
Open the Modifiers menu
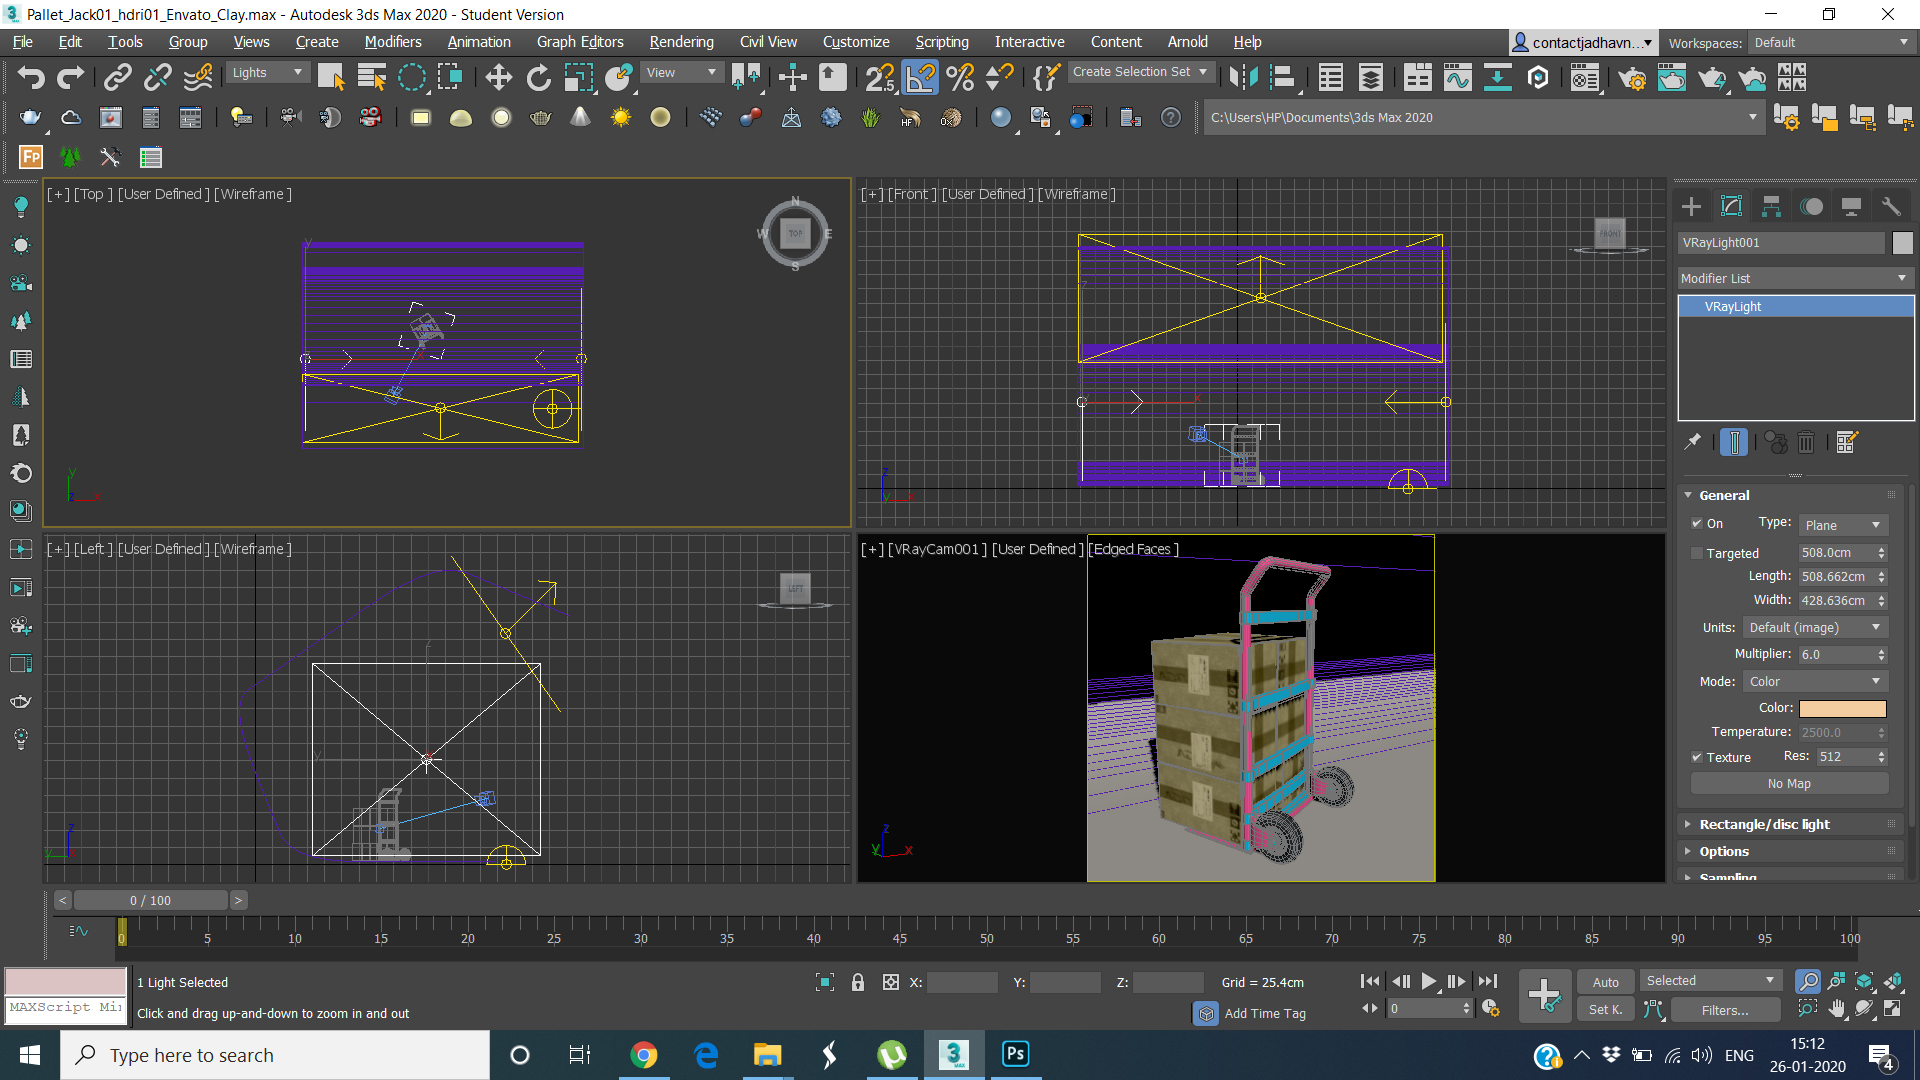pyautogui.click(x=392, y=42)
